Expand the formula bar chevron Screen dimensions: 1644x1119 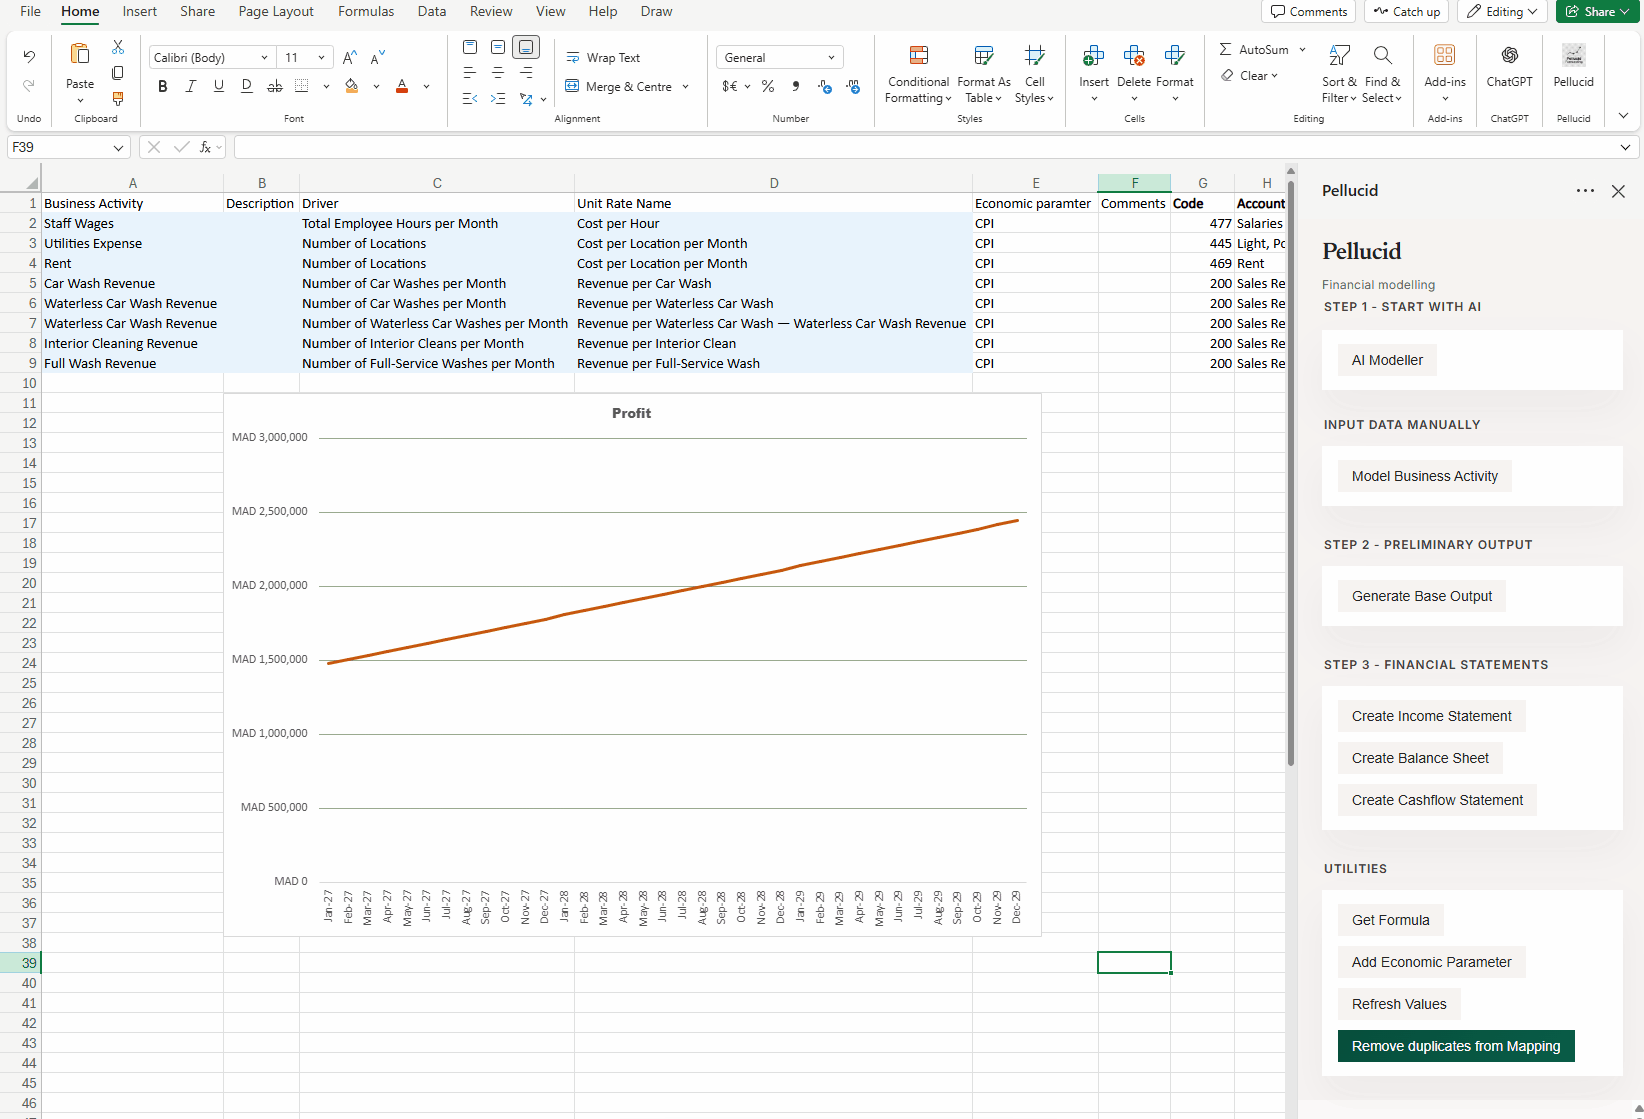pos(1625,147)
